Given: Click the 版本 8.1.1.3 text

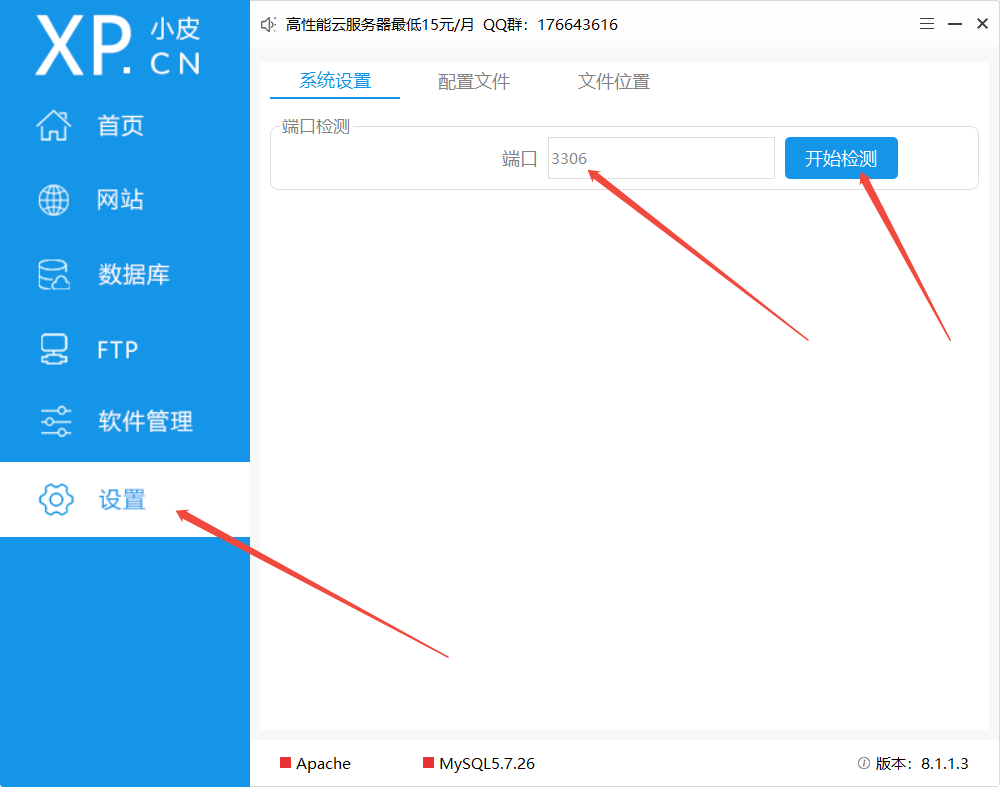Looking at the screenshot, I should pos(922,764).
